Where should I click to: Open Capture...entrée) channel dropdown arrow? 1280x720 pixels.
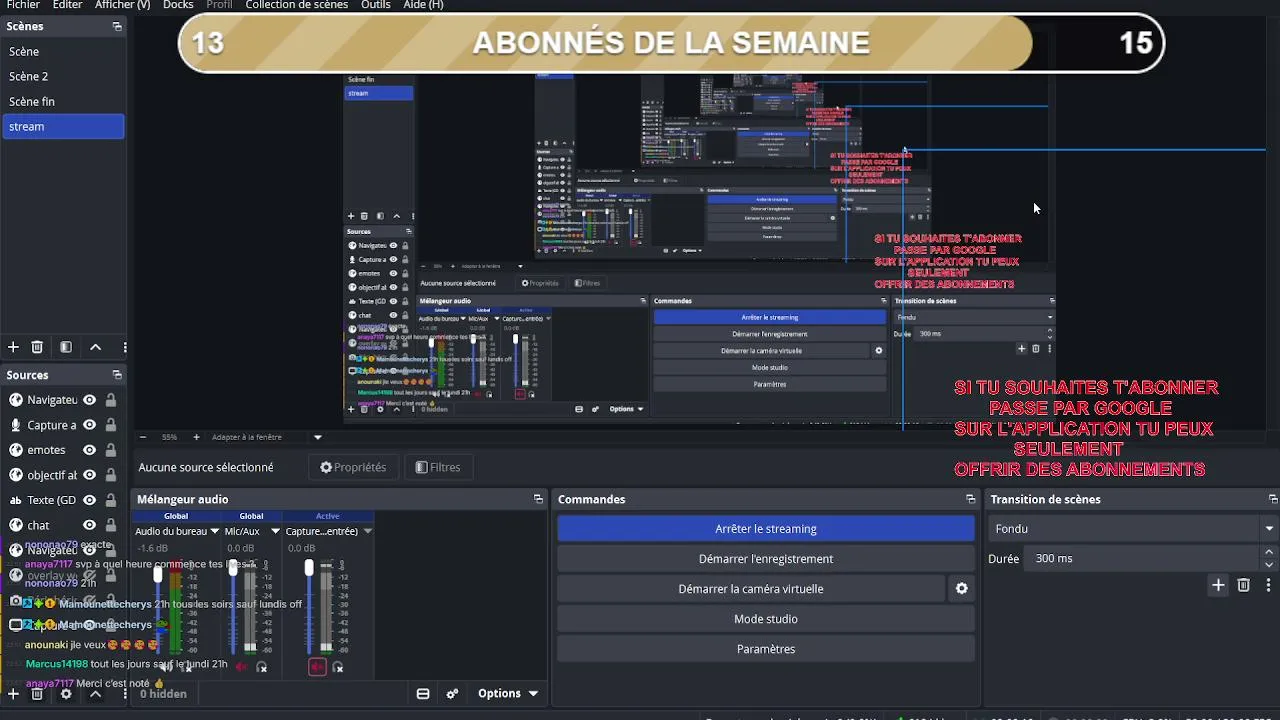(x=367, y=531)
